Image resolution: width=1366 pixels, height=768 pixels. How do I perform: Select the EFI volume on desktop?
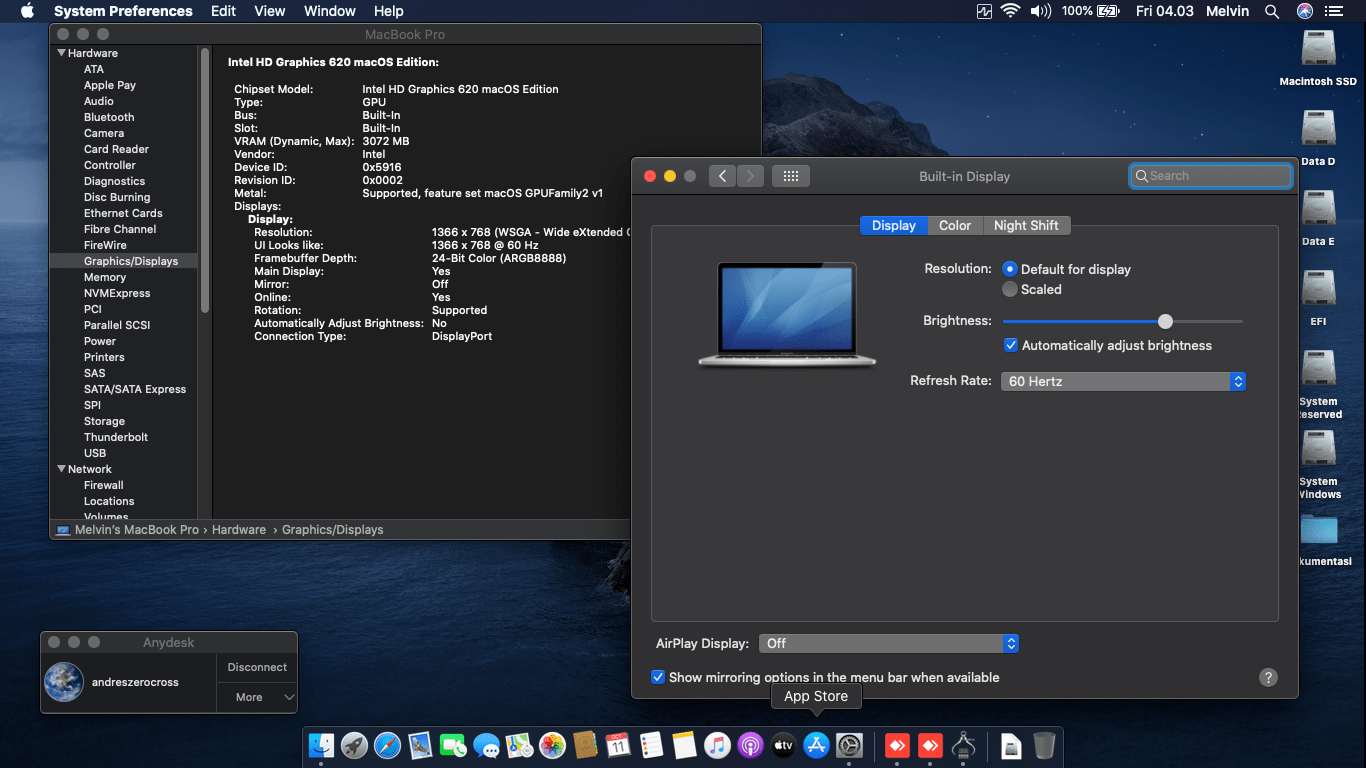click(x=1319, y=290)
